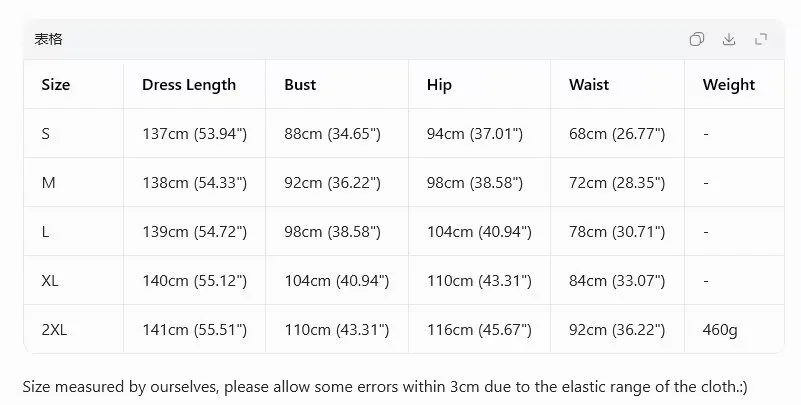The height and width of the screenshot is (405, 801).
Task: Click the Hip column header
Action: [439, 85]
